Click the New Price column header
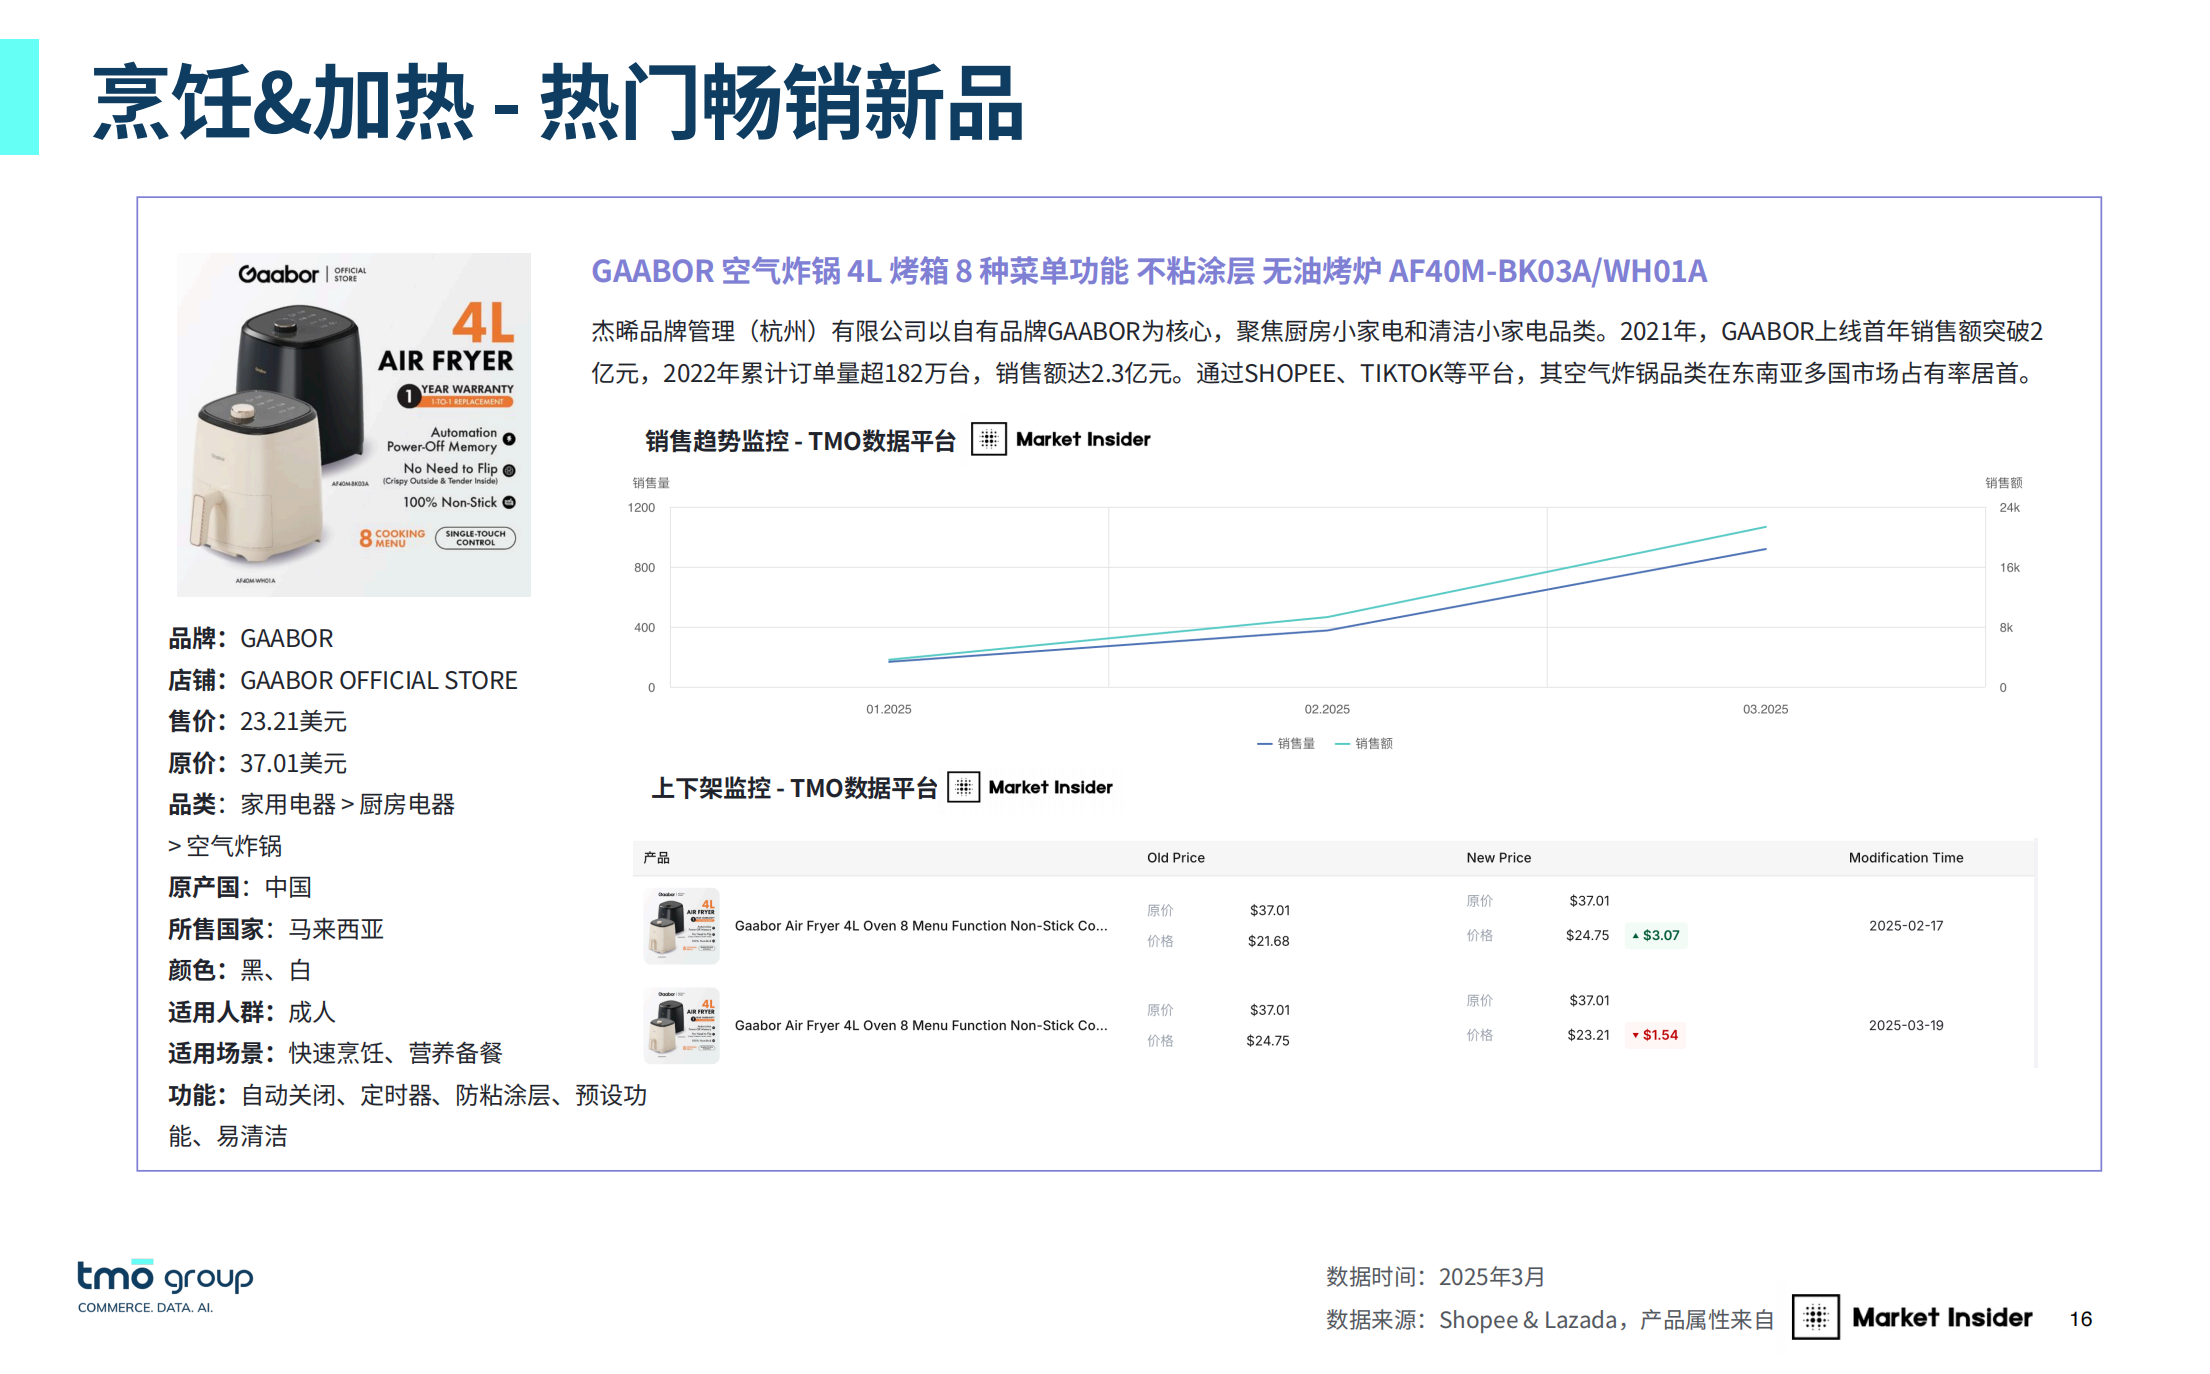Image resolution: width=2210 pixels, height=1374 pixels. point(1499,858)
